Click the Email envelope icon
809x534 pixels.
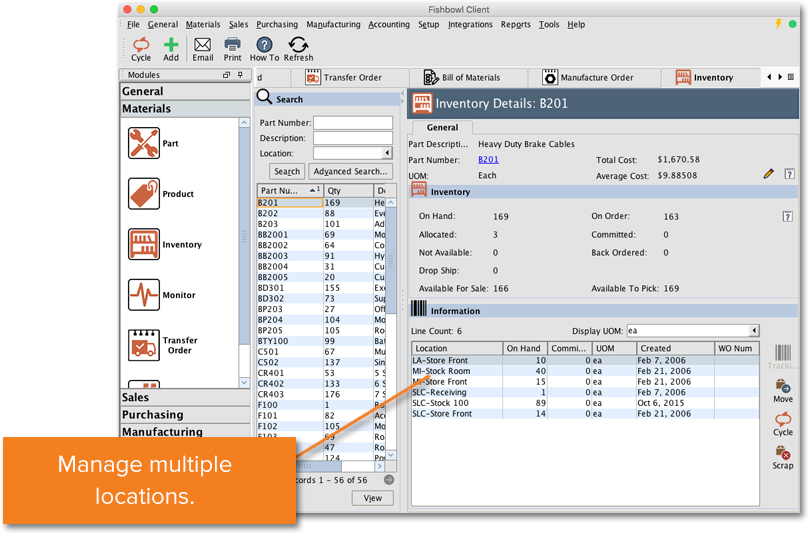(203, 50)
